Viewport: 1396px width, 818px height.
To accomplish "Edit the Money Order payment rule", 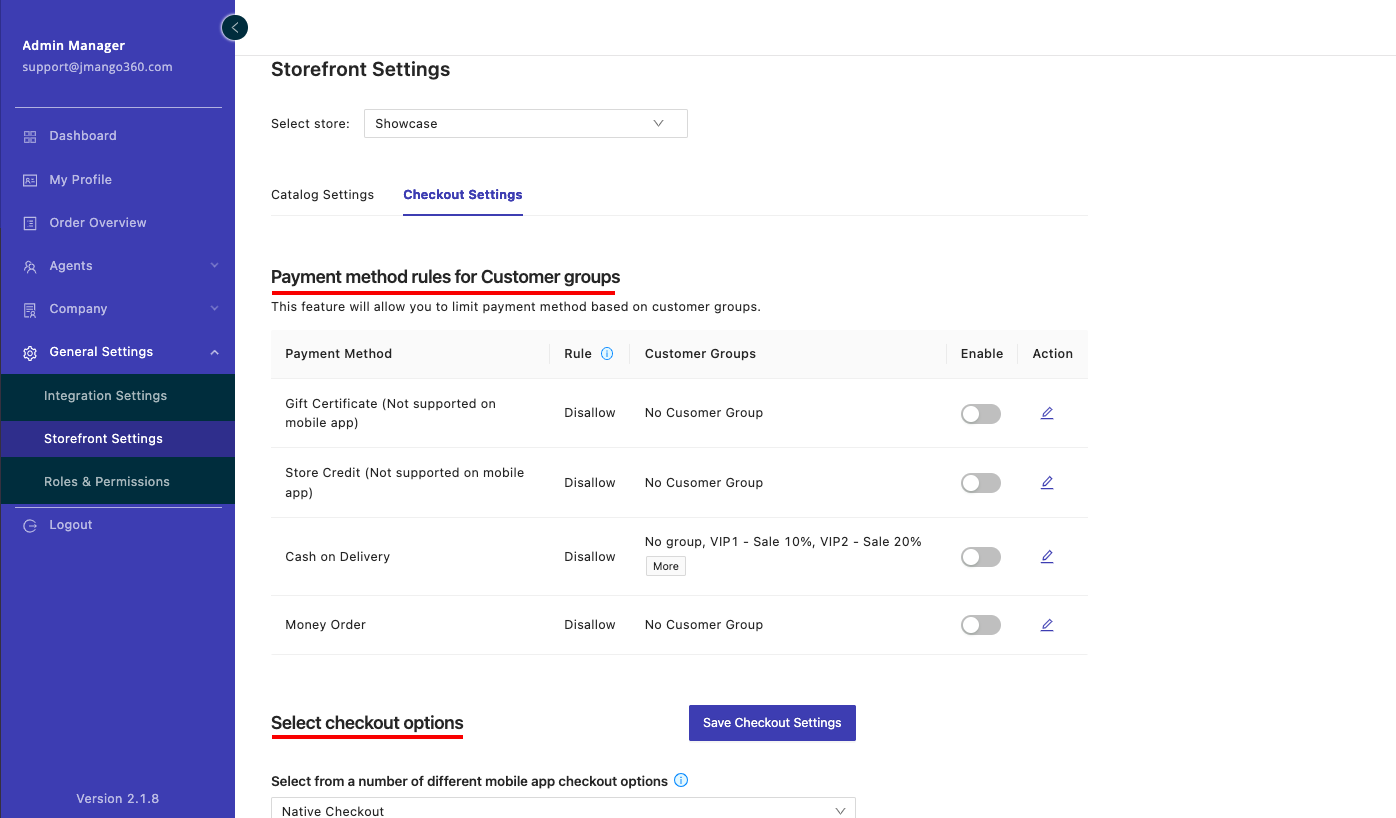I will tap(1047, 625).
